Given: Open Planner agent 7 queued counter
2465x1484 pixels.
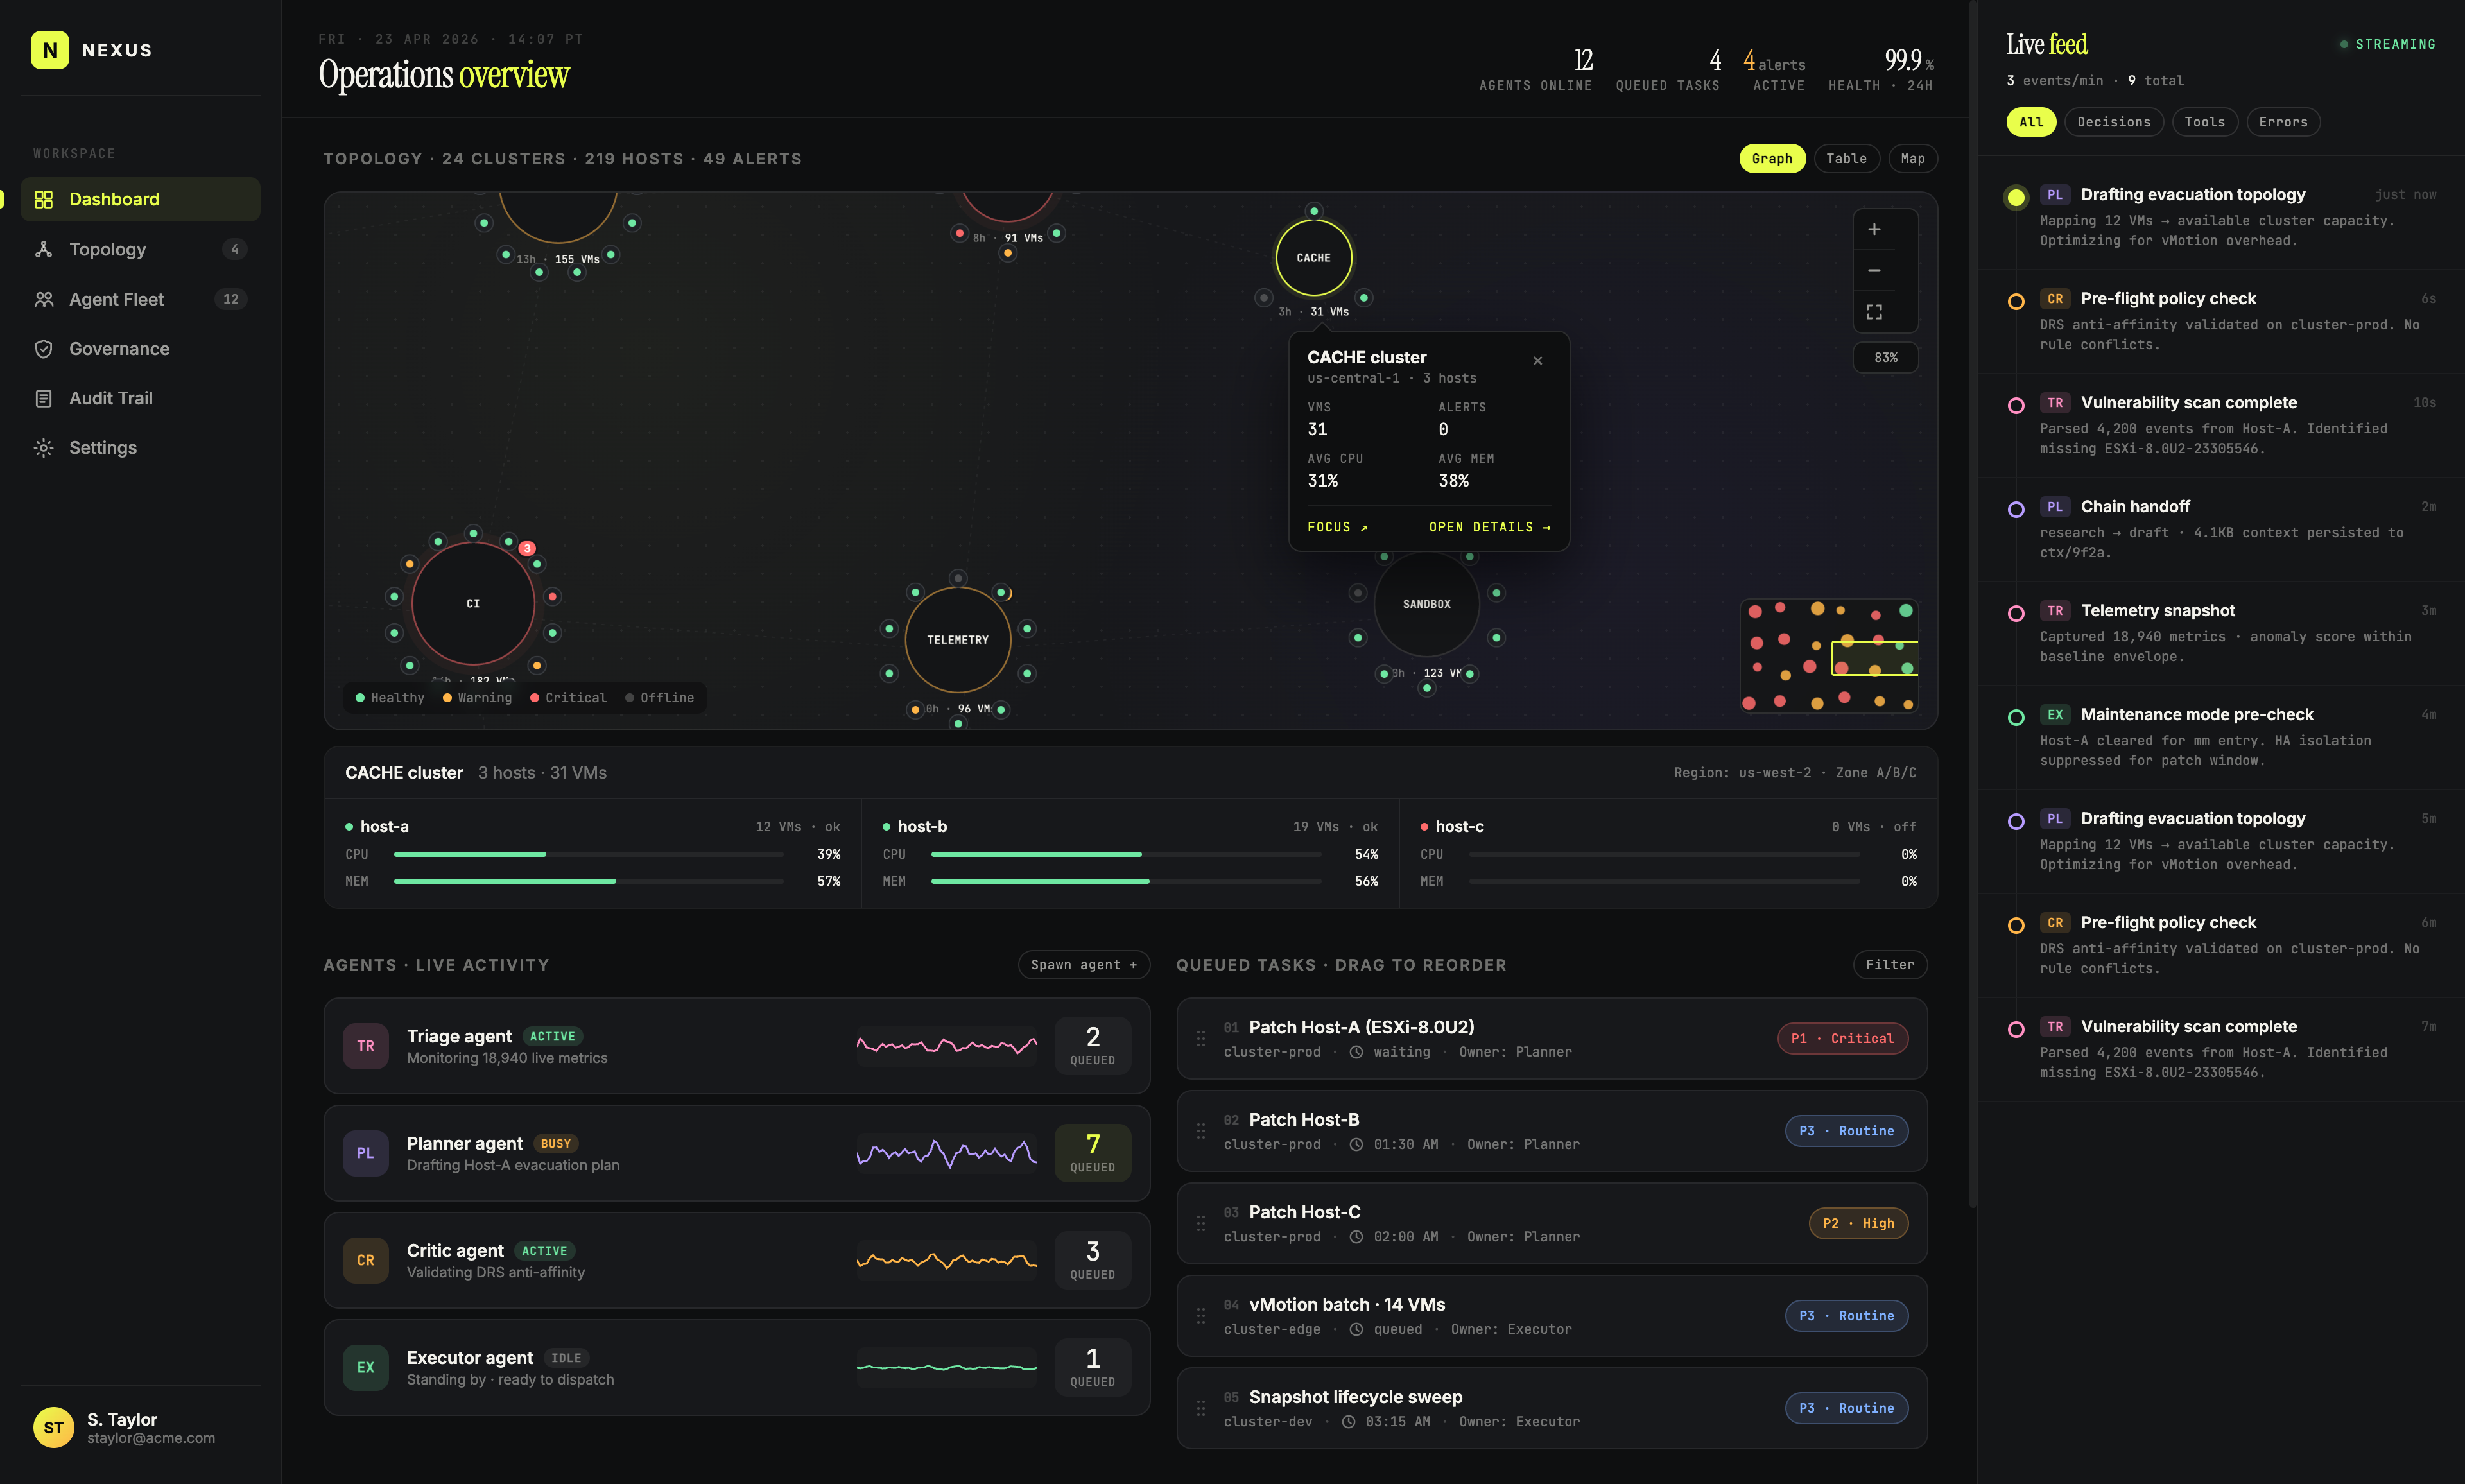Looking at the screenshot, I should 1092,1153.
